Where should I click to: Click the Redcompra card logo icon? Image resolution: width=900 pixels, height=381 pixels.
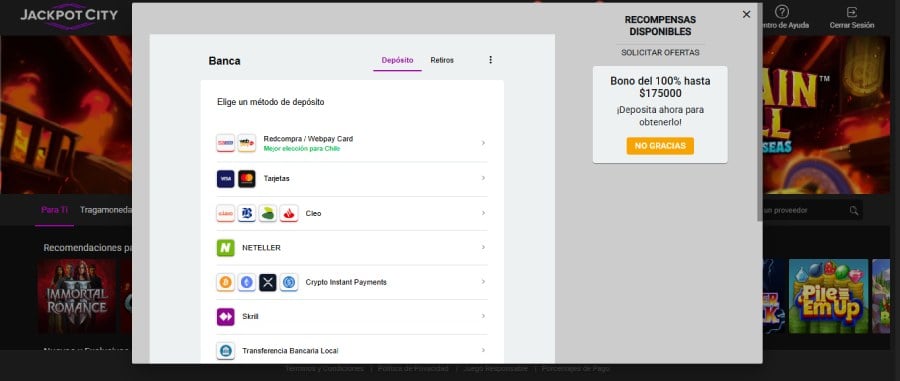pyautogui.click(x=226, y=143)
